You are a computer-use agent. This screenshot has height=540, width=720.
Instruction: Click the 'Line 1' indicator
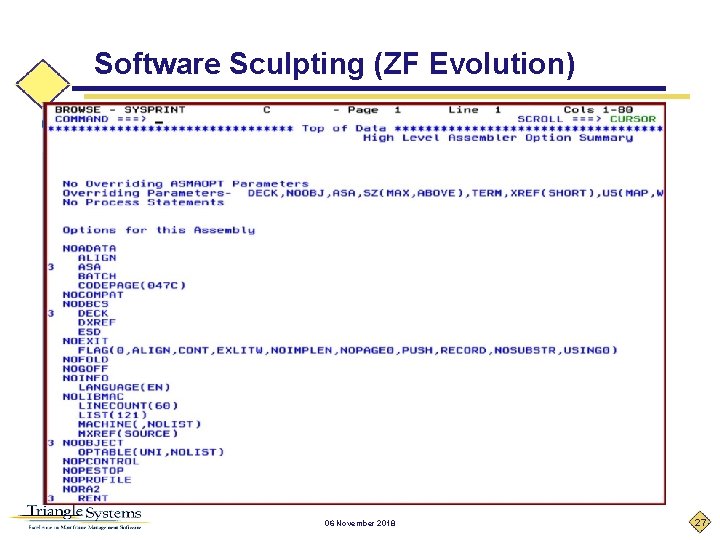pyautogui.click(x=474, y=110)
